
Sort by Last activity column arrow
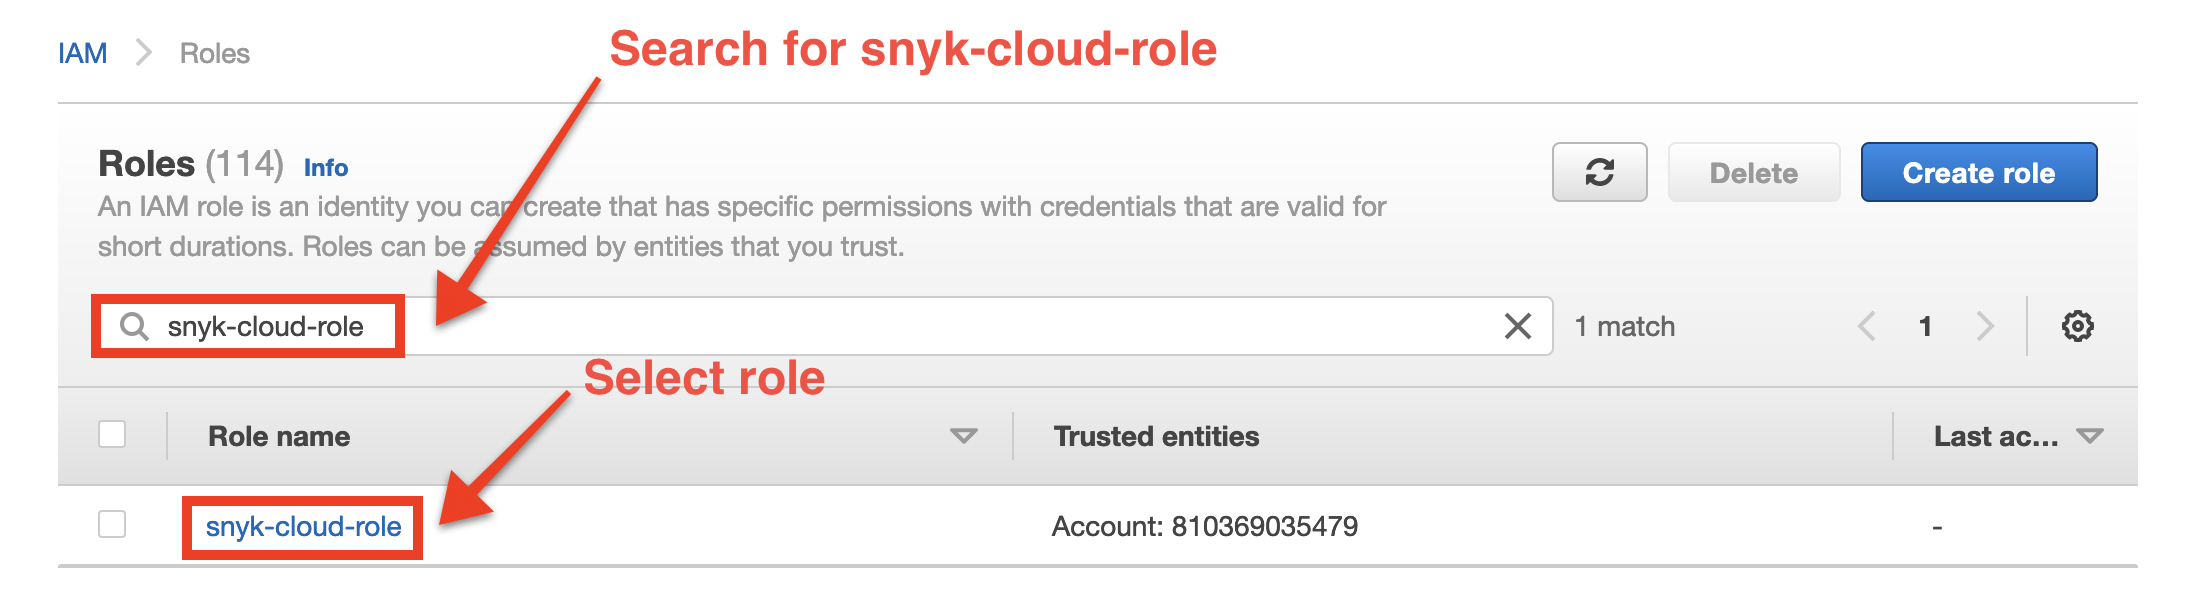pos(2089,436)
